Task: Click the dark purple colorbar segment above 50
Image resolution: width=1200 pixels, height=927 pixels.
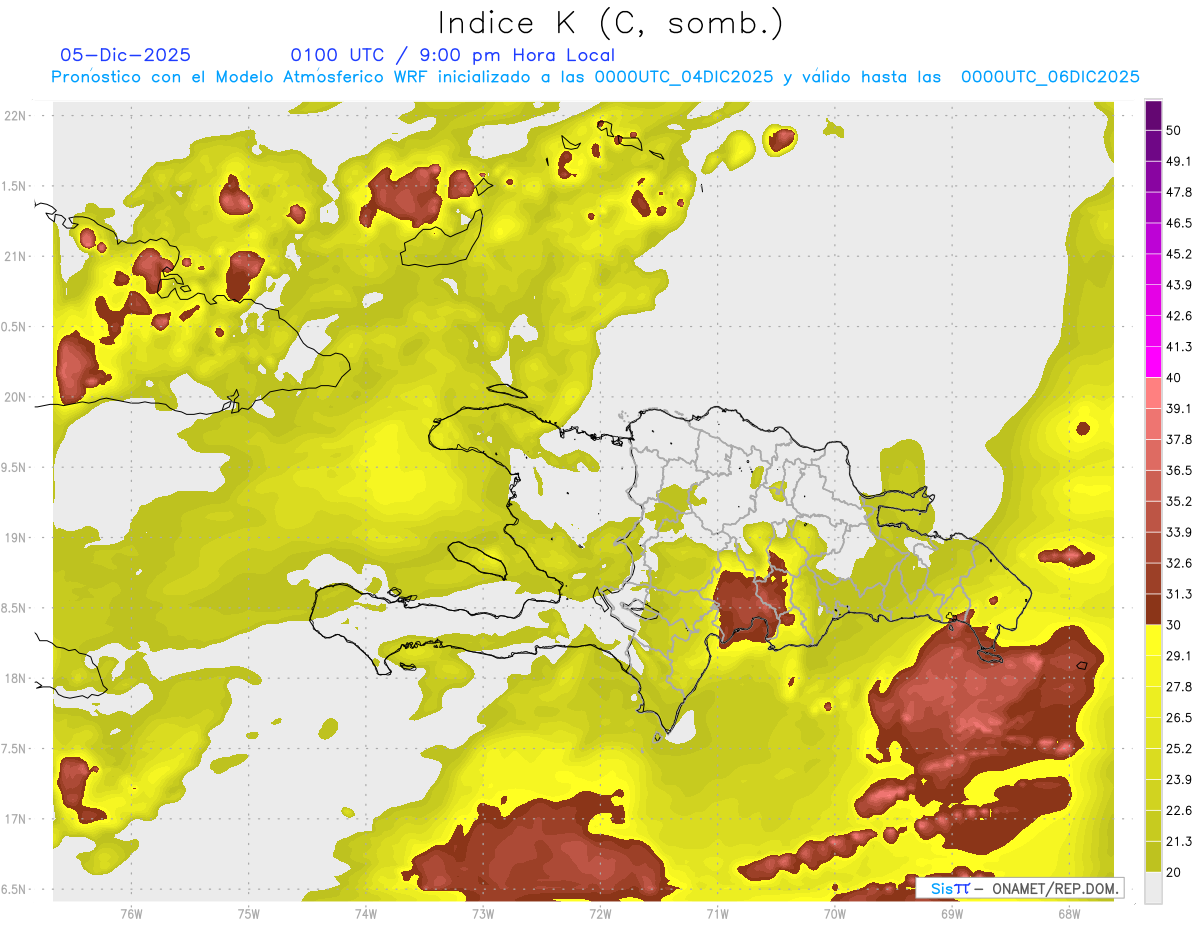Action: [x=1153, y=115]
